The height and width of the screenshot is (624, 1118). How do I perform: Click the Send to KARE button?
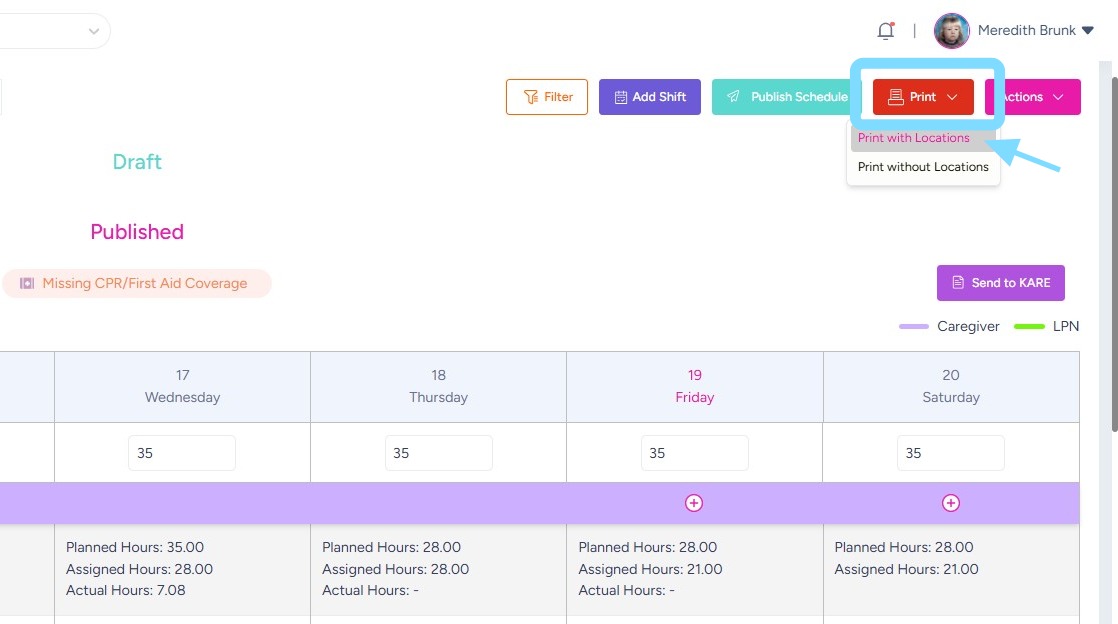tap(1000, 283)
